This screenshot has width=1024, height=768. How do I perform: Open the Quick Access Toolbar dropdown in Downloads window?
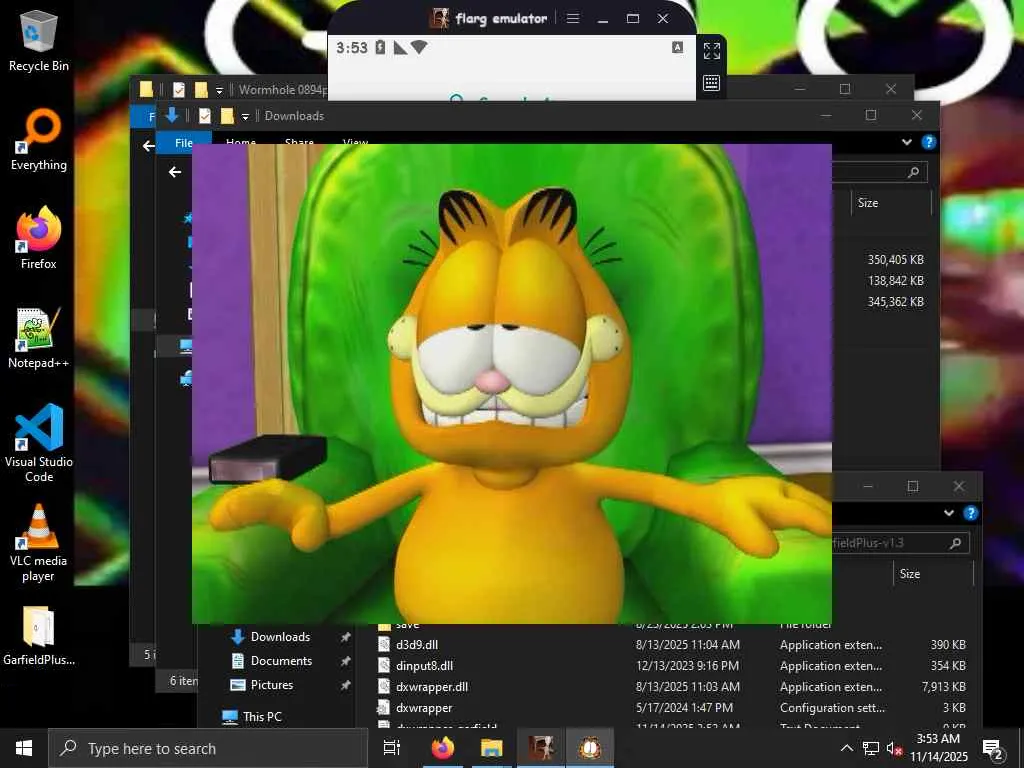(245, 117)
